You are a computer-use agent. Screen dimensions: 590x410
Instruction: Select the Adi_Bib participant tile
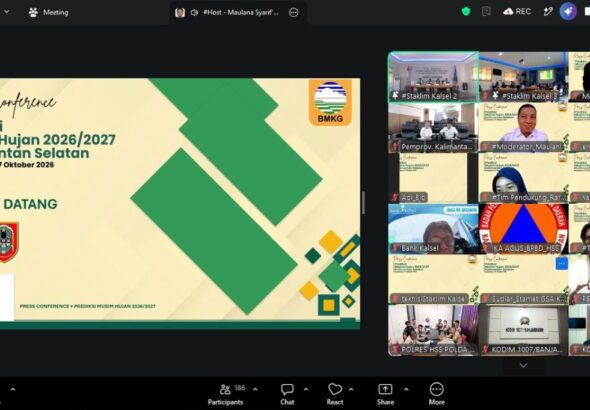point(433,179)
